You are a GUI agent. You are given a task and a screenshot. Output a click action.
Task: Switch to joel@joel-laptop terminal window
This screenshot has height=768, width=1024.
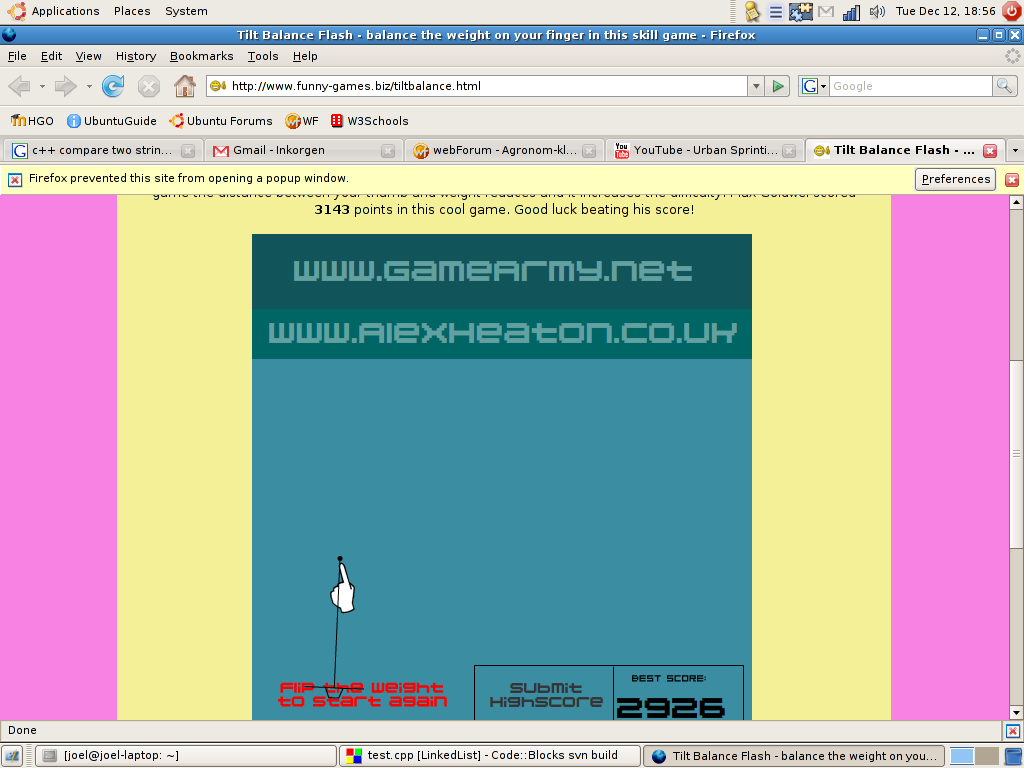(185, 756)
